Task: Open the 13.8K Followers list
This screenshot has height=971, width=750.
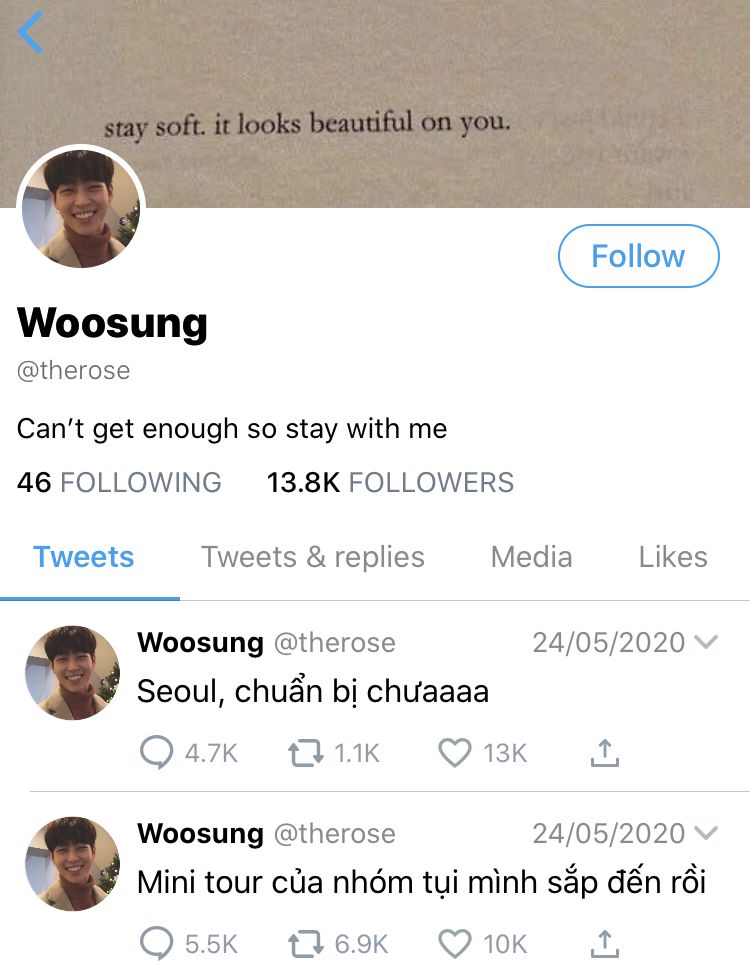Action: (x=390, y=482)
